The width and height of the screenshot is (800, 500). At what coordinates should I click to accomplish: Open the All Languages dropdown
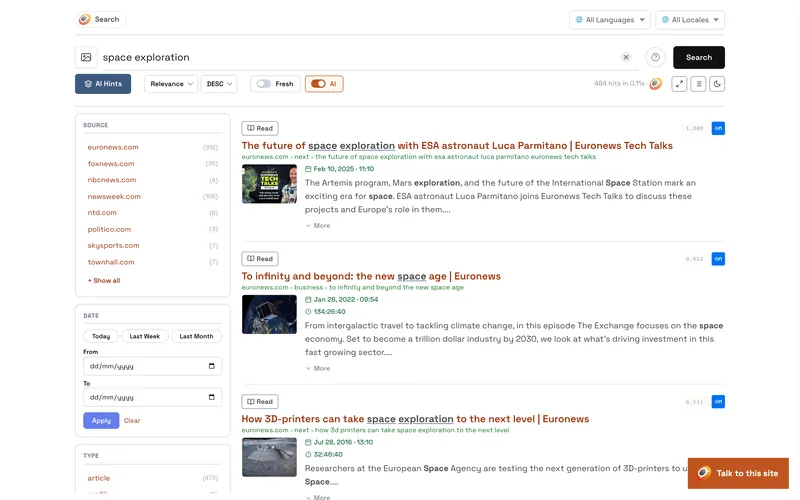[x=610, y=20]
